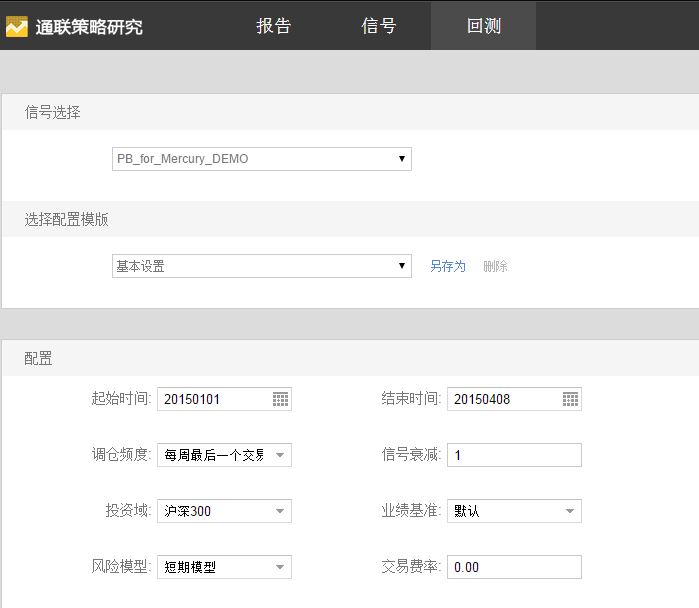Open the 业绩基准 默认 dropdown
699x608 pixels.
514,511
